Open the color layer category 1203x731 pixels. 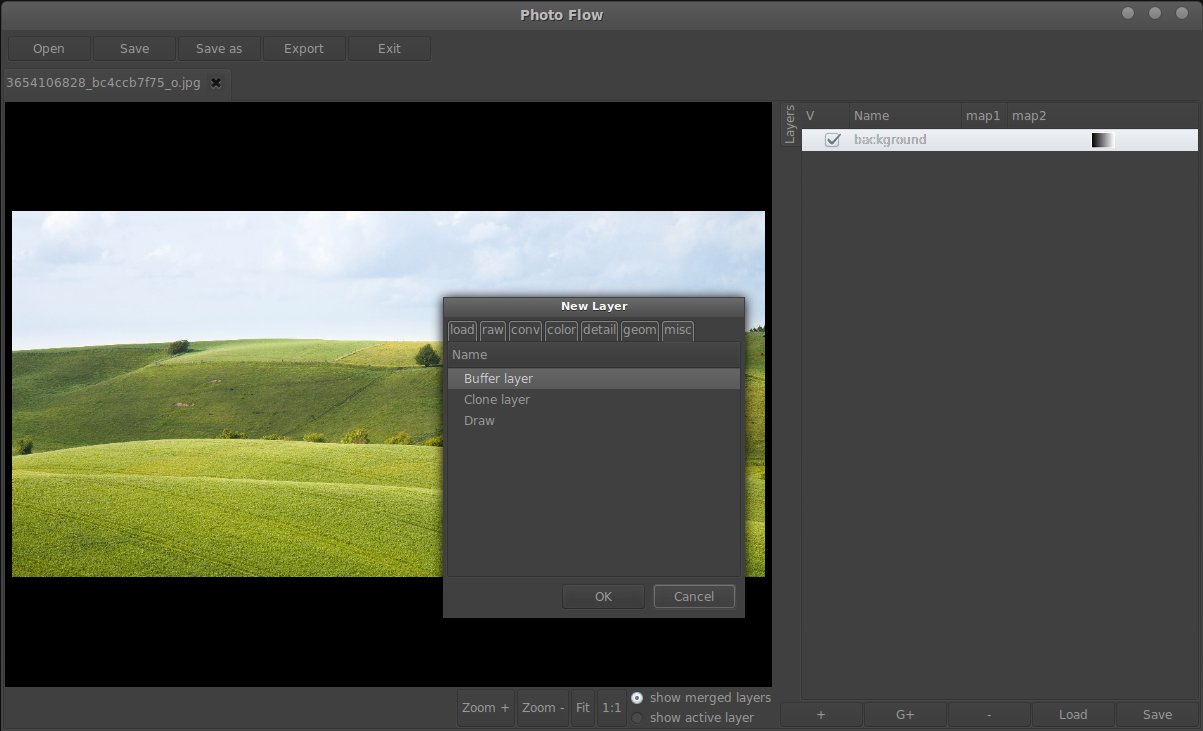pos(561,330)
